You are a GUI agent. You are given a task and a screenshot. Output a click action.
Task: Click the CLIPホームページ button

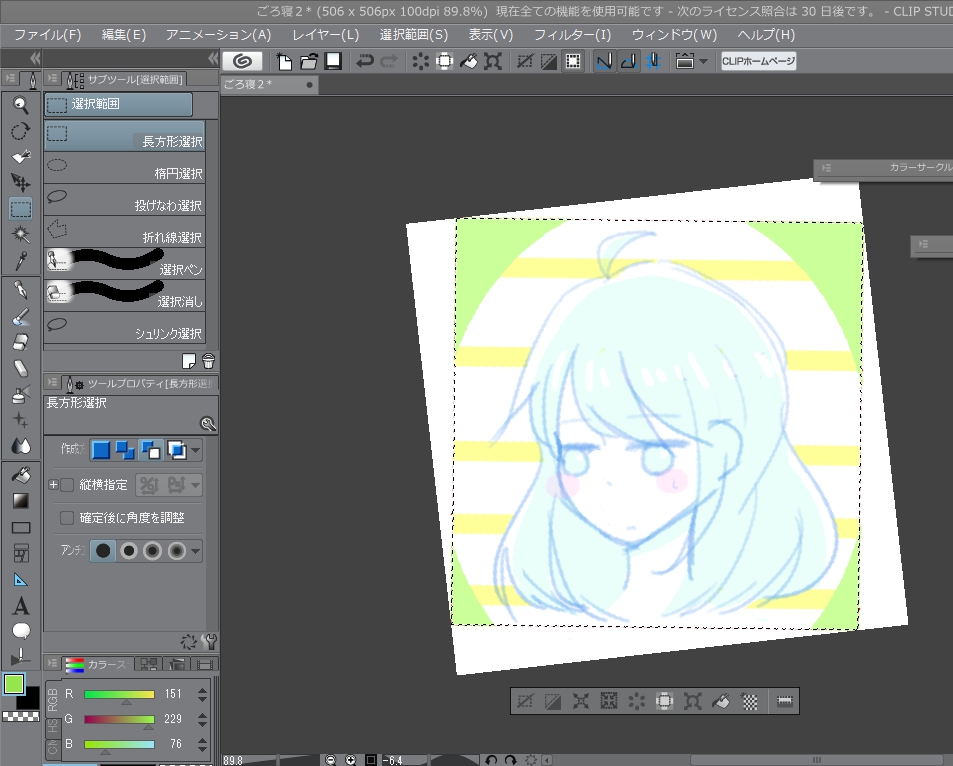click(x=758, y=61)
